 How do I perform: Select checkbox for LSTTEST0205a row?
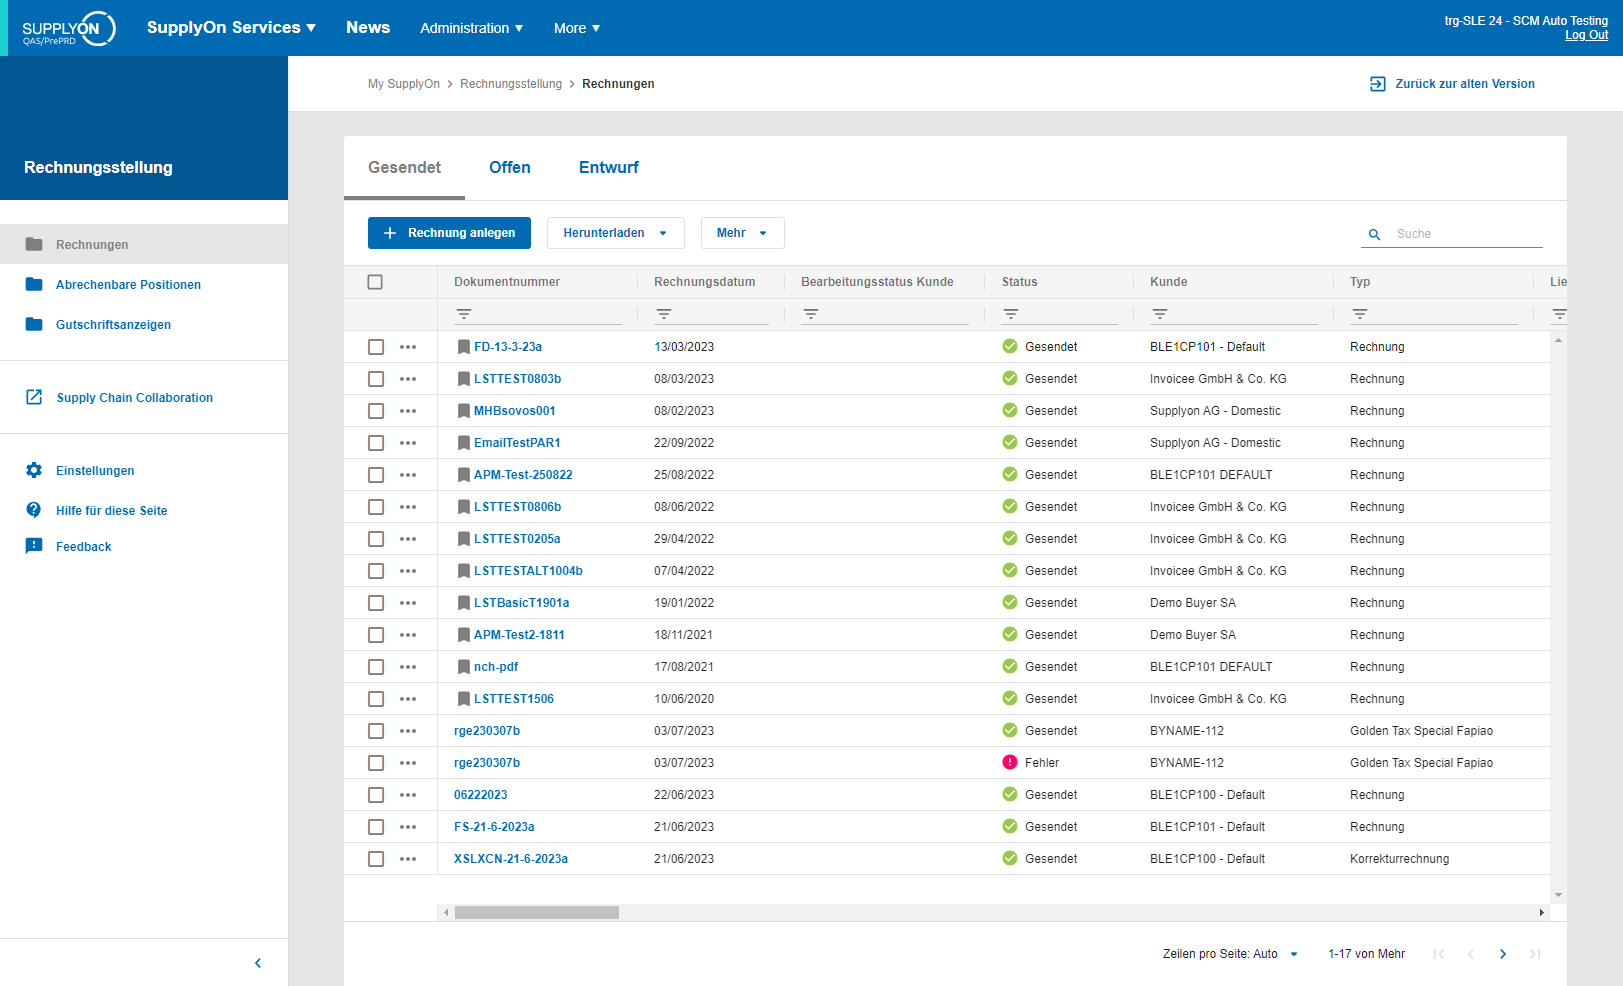point(376,539)
